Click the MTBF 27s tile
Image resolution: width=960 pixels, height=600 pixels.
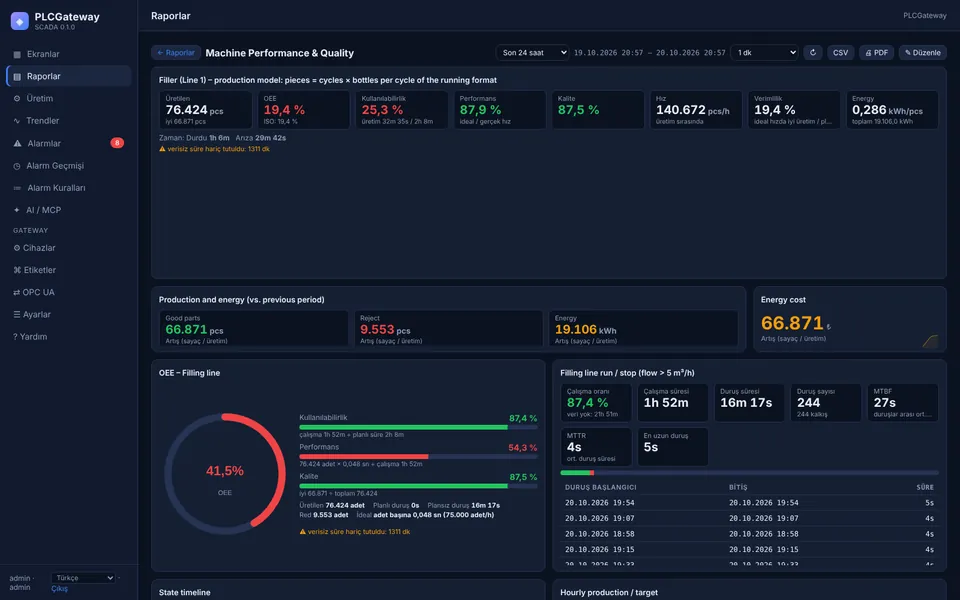point(902,403)
